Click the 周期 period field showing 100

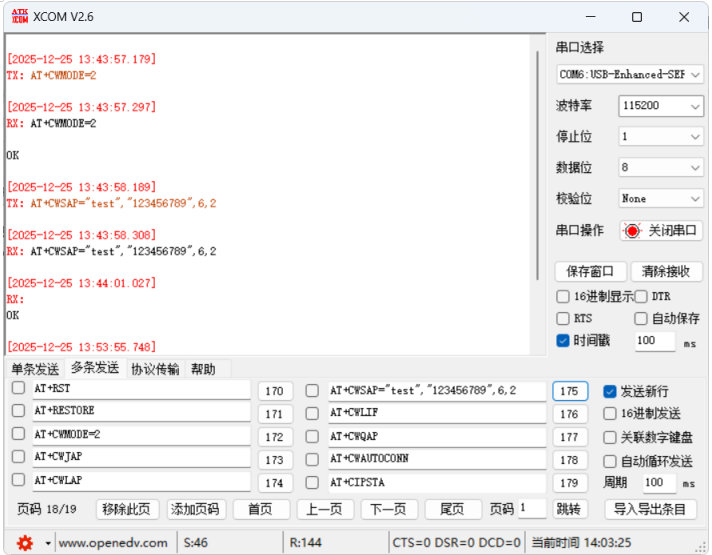tap(659, 483)
